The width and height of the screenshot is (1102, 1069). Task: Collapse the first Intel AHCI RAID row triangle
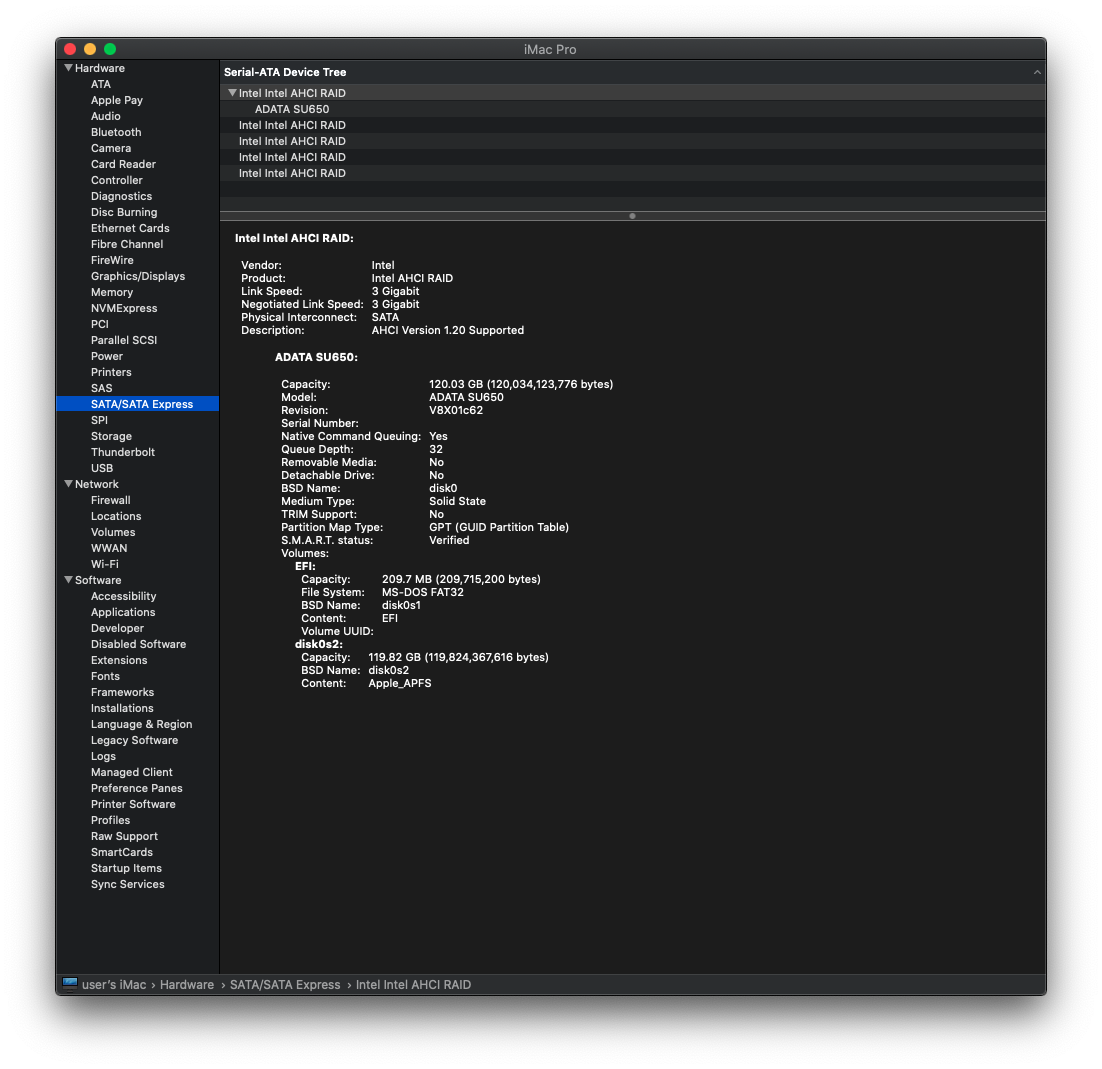pos(232,93)
